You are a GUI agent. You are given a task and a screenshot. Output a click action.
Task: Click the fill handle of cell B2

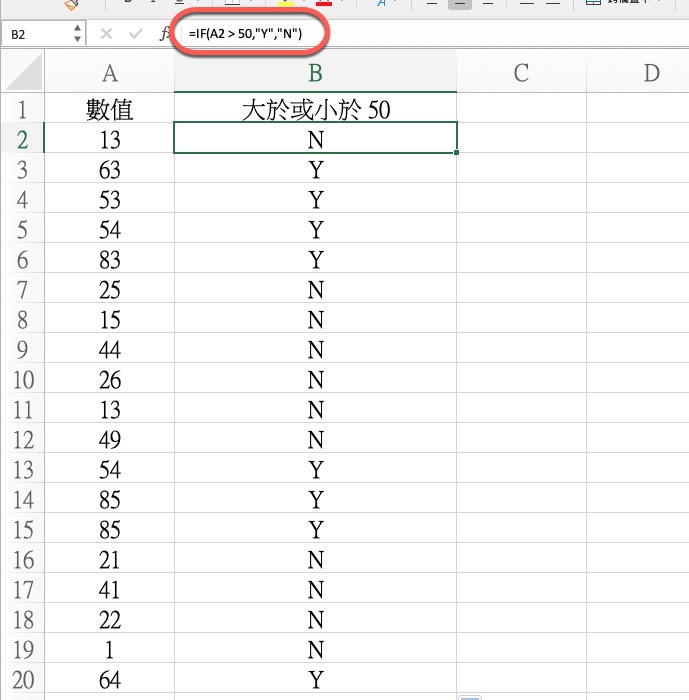[x=456, y=153]
